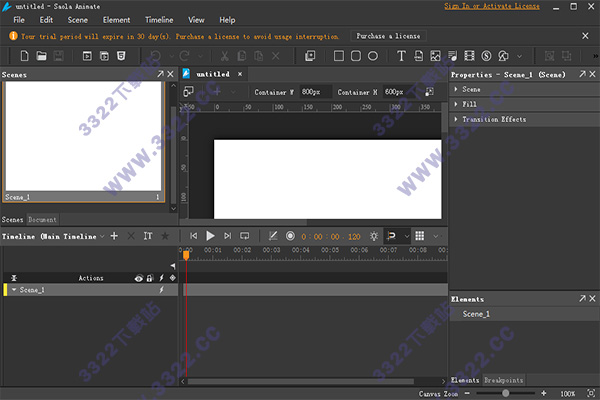600x400 pixels.
Task: Open the shapes library icon
Action: [x=503, y=56]
